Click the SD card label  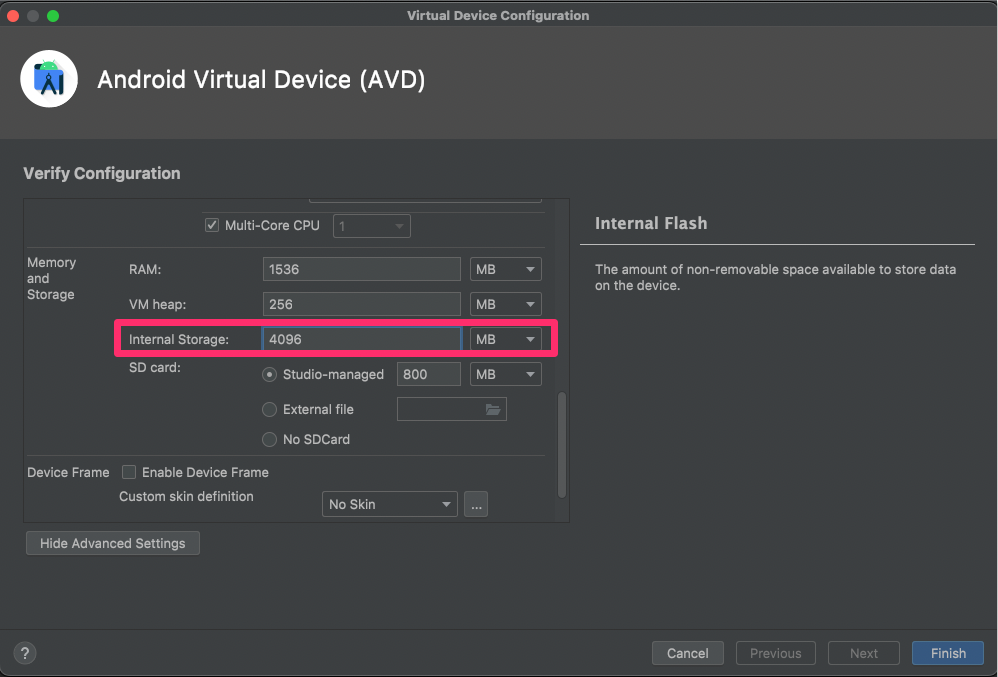point(155,367)
